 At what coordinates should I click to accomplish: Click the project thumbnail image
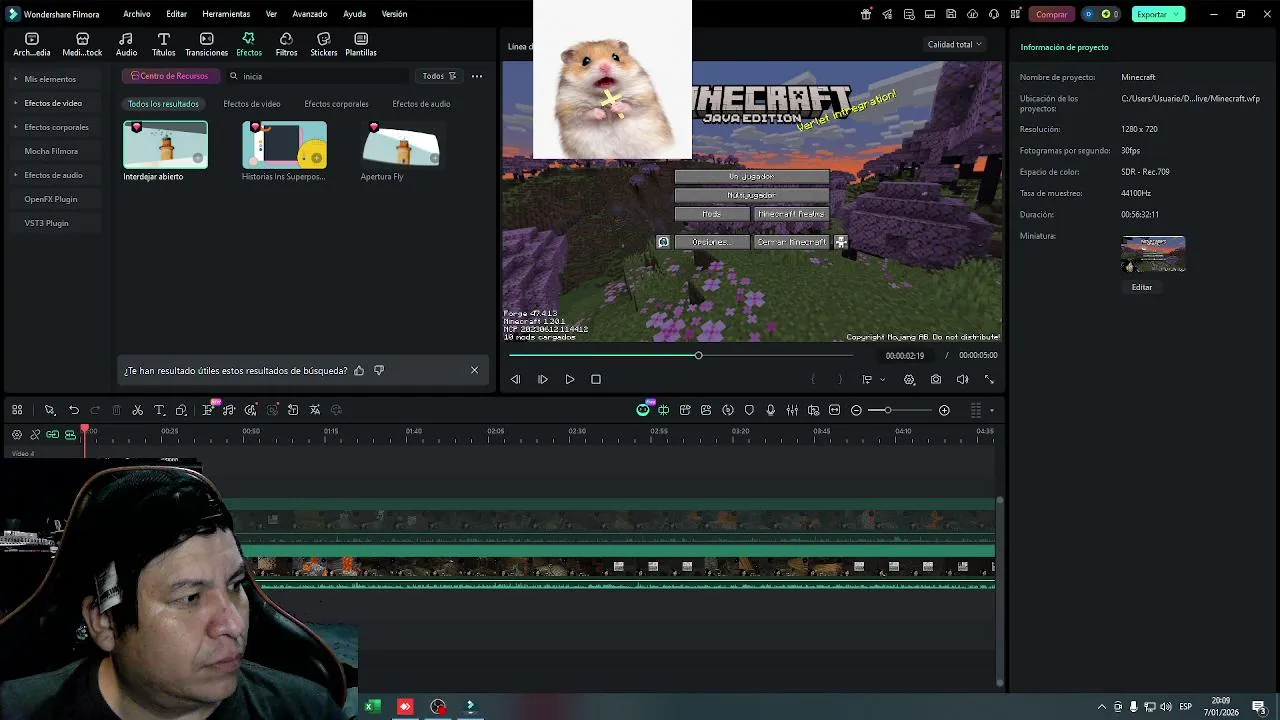click(1153, 254)
